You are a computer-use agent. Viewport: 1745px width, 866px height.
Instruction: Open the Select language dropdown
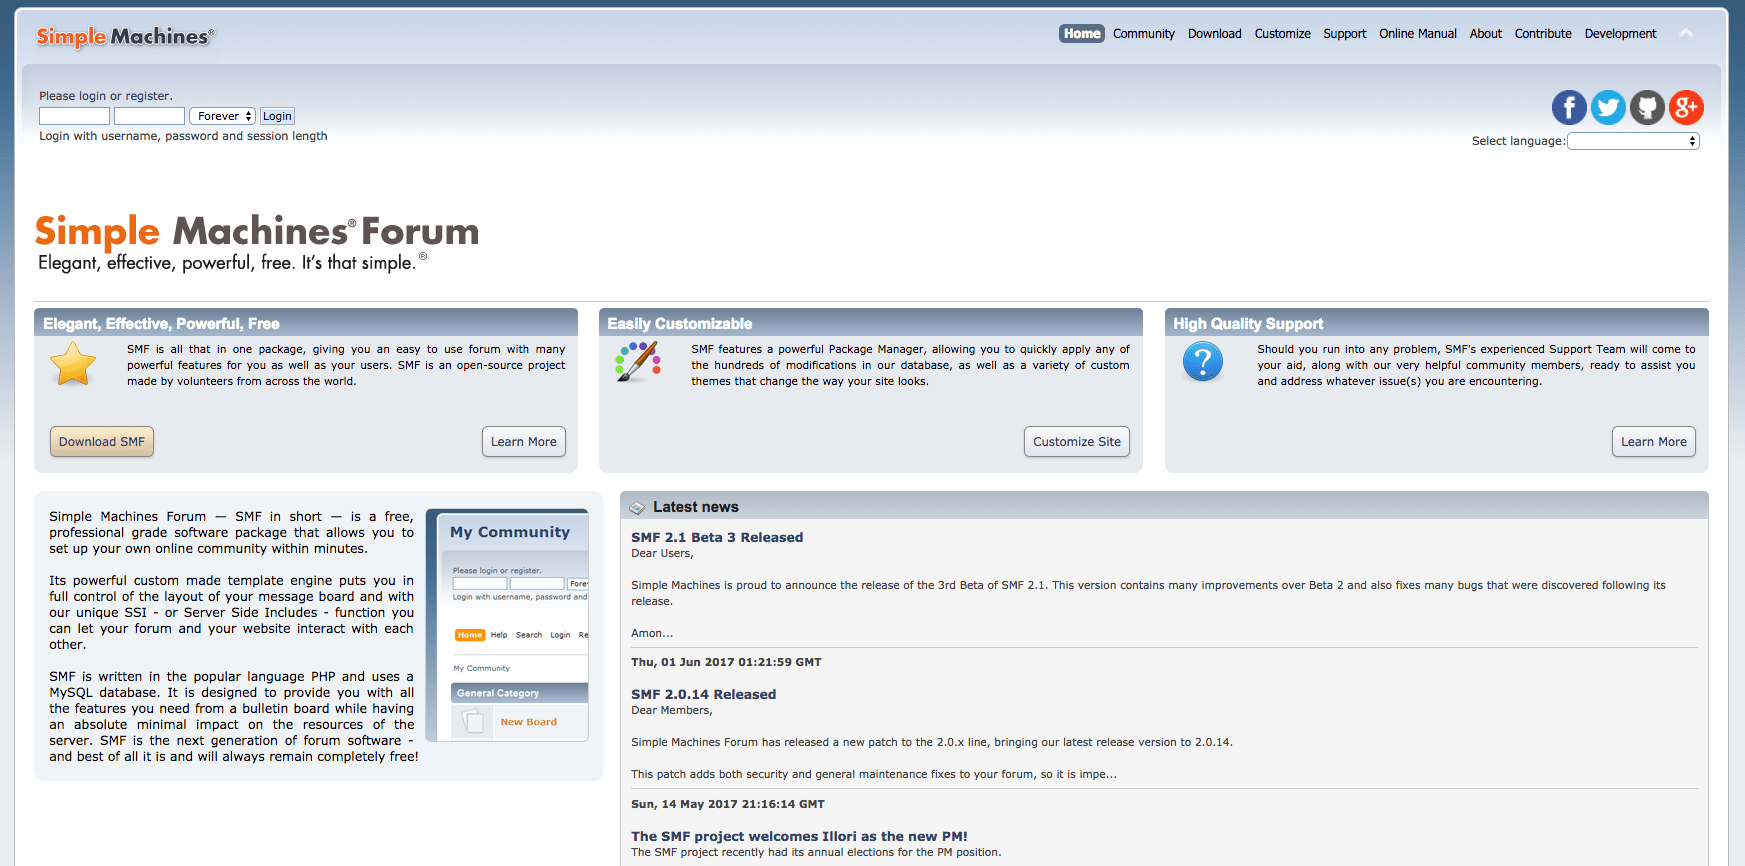(x=1633, y=141)
